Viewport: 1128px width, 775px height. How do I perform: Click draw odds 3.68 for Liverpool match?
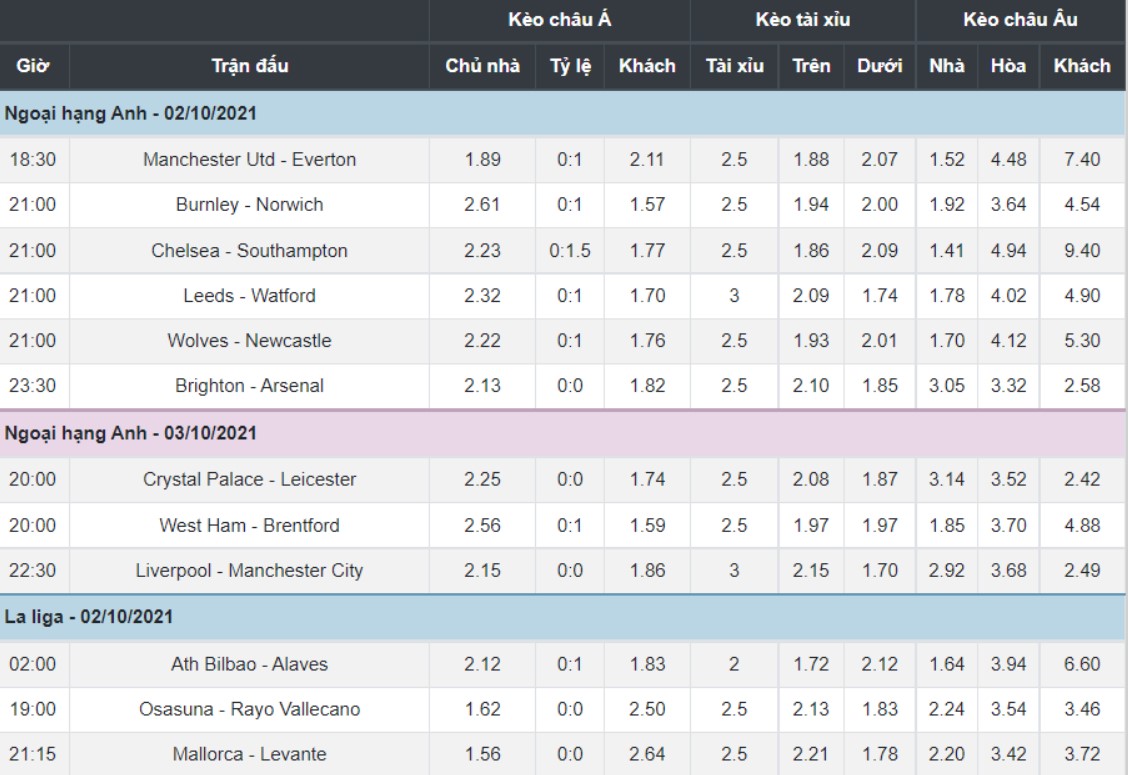tap(1008, 570)
